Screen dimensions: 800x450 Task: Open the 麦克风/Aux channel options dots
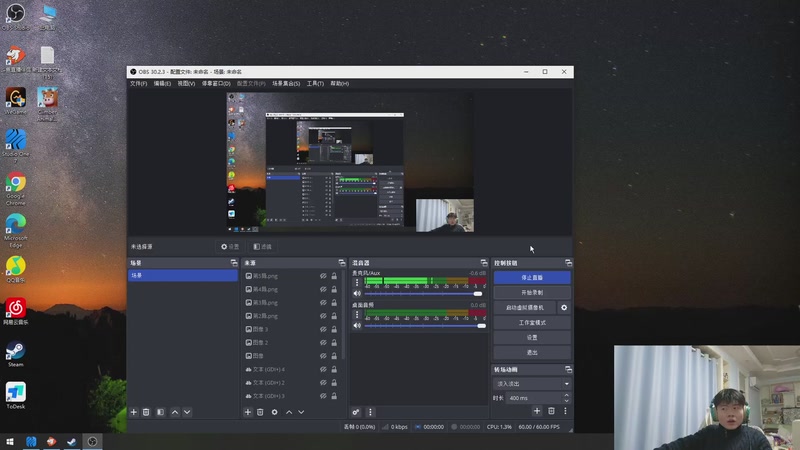(x=357, y=282)
